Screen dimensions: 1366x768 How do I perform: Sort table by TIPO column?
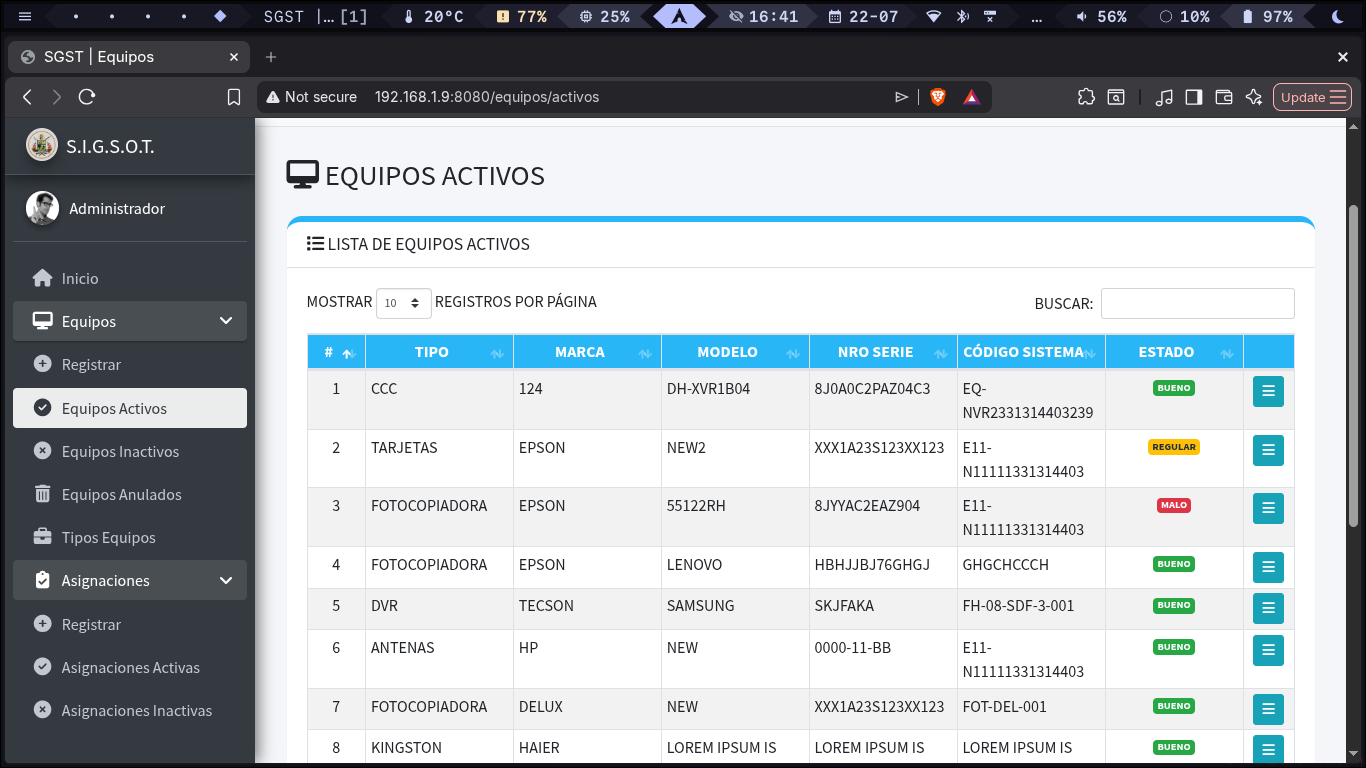pyautogui.click(x=439, y=352)
